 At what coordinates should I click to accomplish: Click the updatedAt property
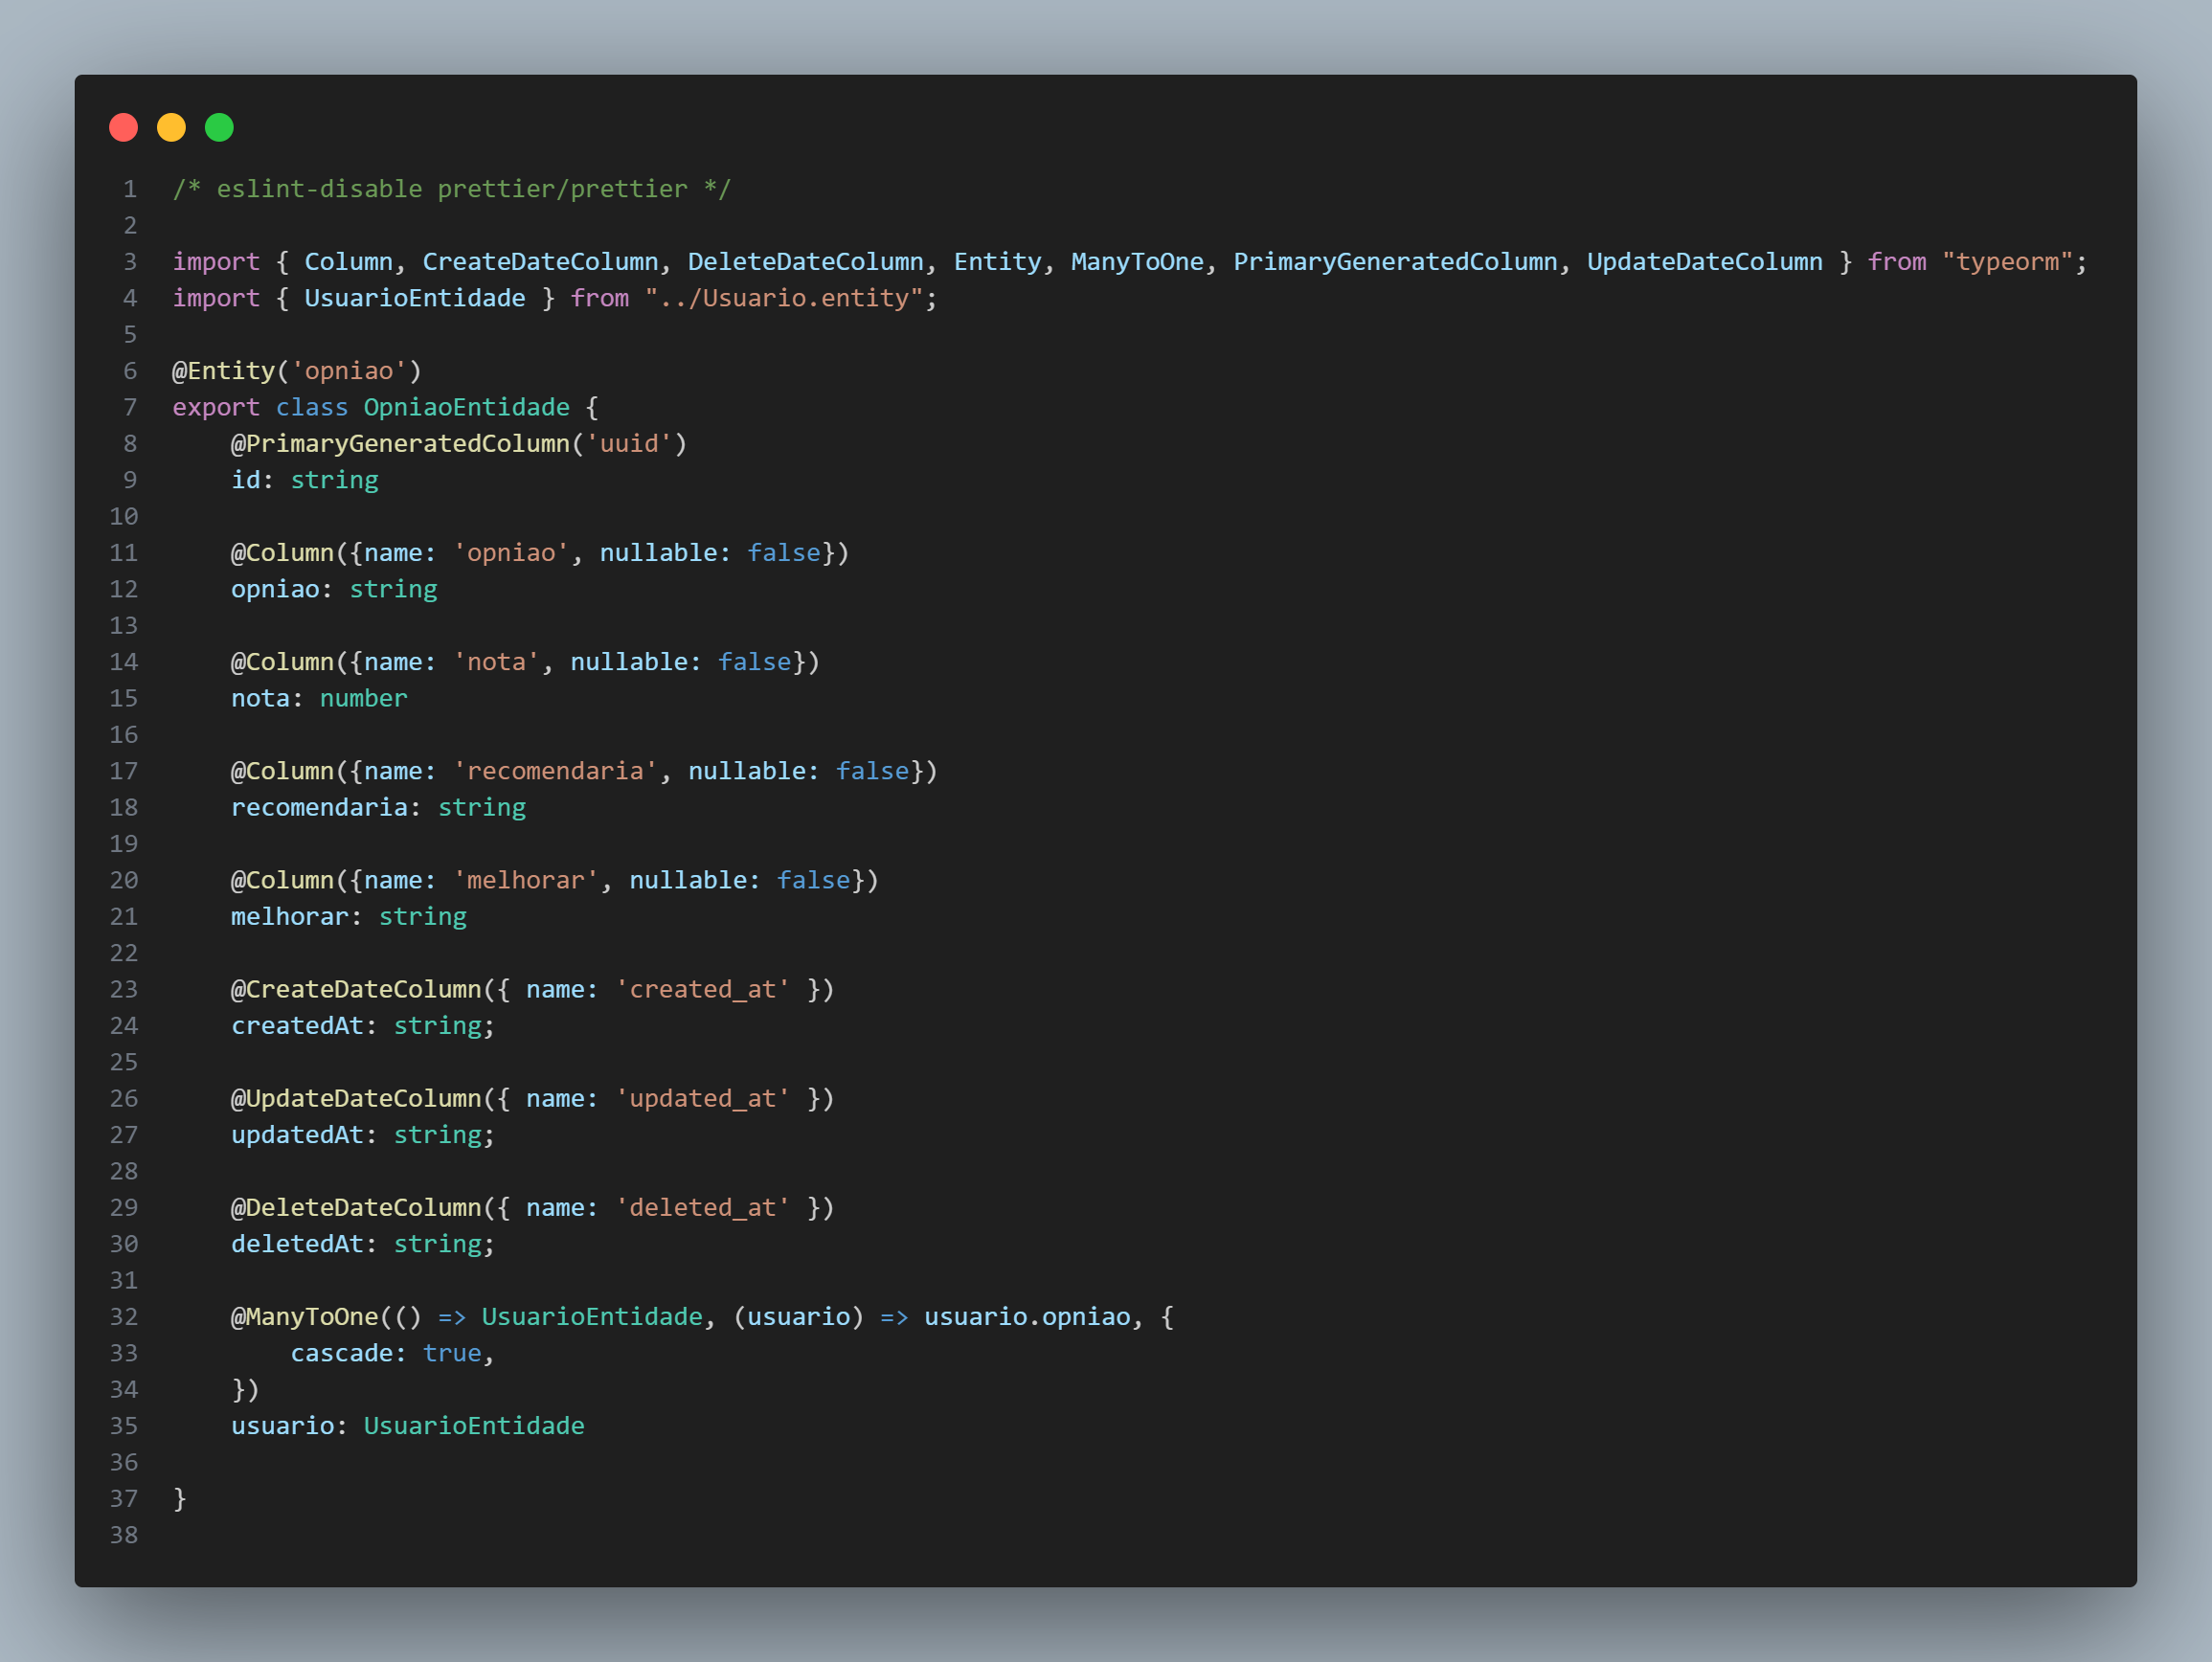tap(297, 1135)
